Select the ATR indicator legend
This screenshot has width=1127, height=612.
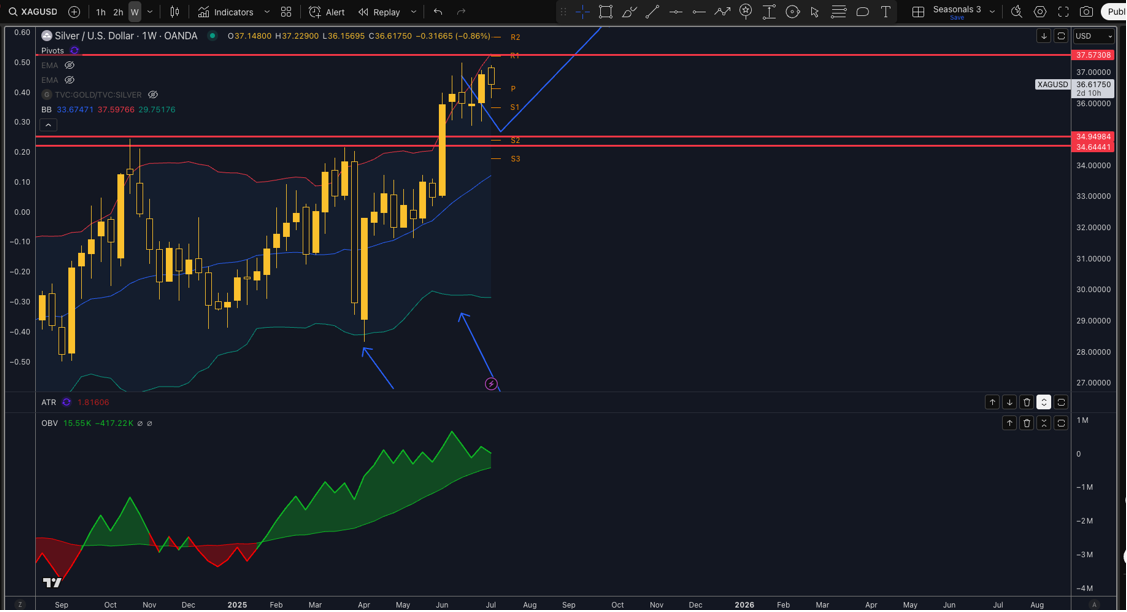click(48, 402)
